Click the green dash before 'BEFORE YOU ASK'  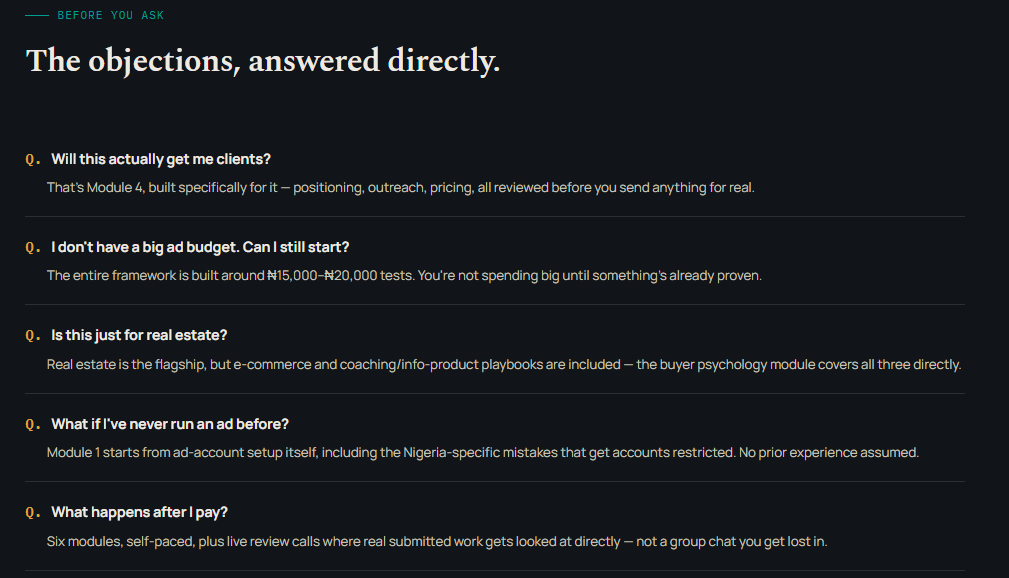(x=37, y=15)
